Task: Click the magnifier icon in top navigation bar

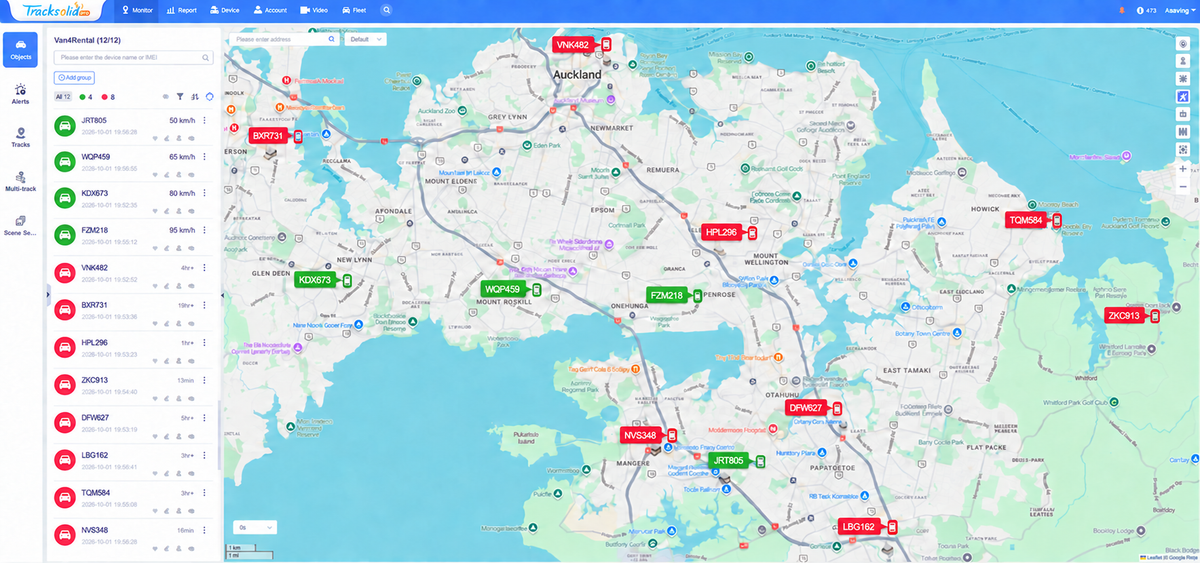Action: 386,10
